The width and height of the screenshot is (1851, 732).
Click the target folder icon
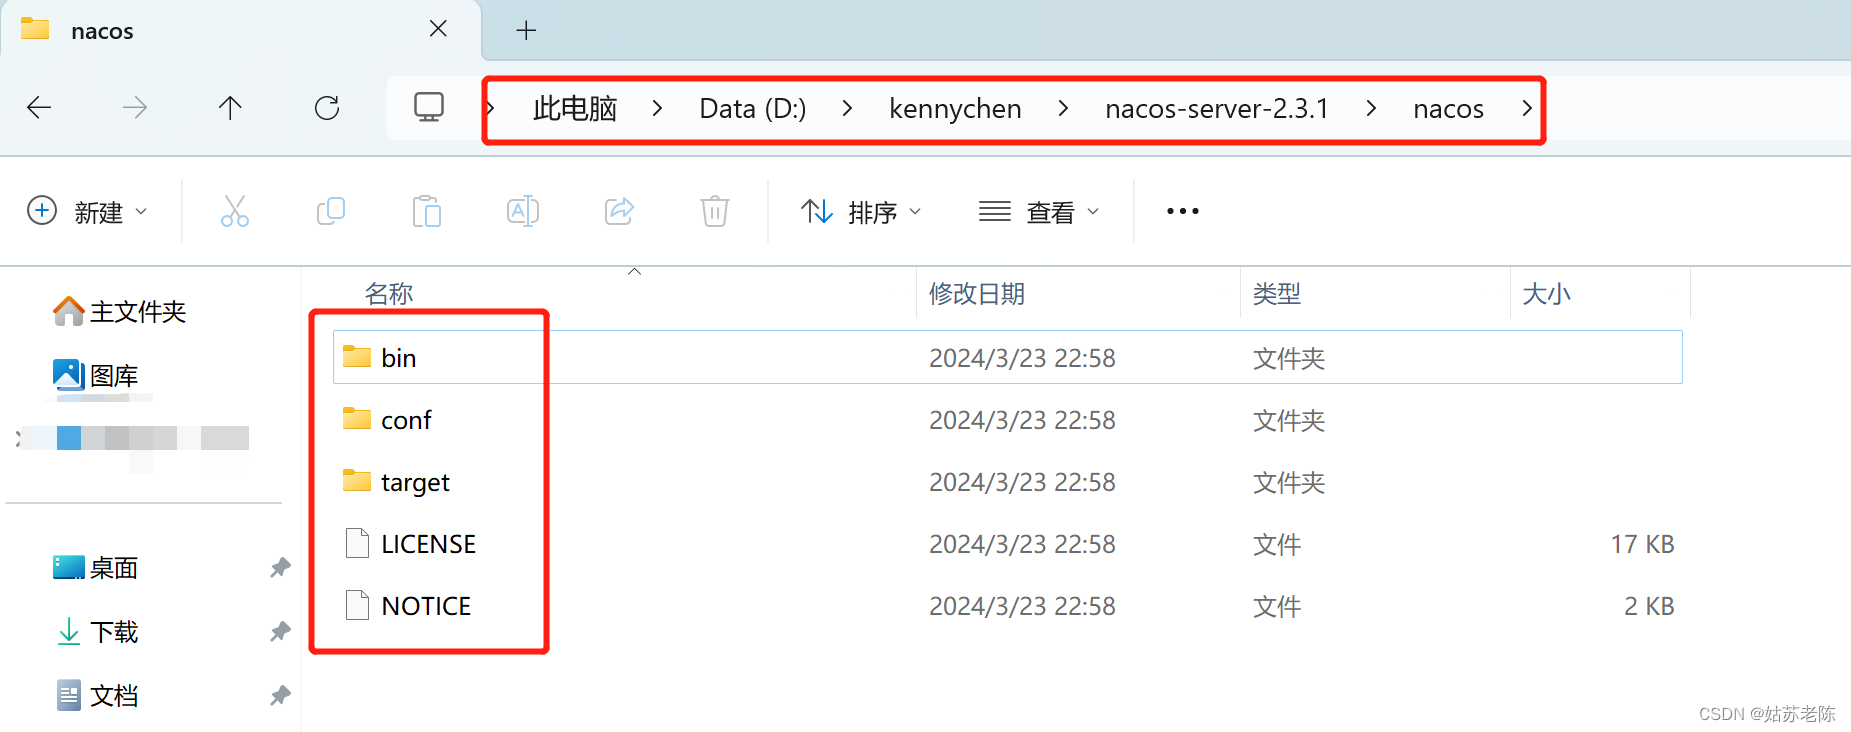click(x=357, y=480)
